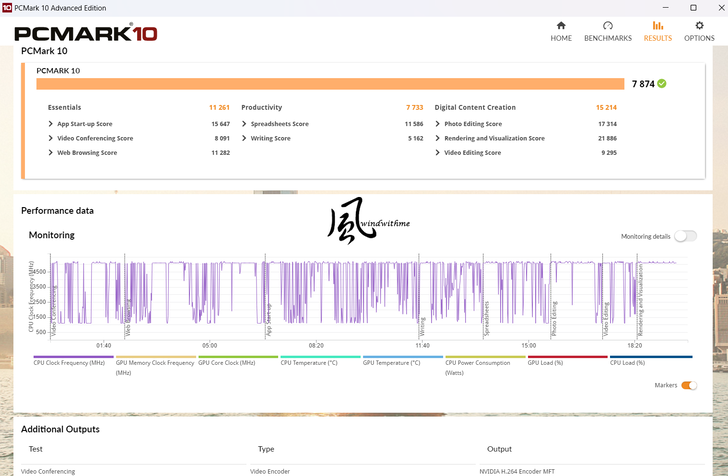
Task: Open the HOME icon in navigation
Action: pyautogui.click(x=561, y=26)
